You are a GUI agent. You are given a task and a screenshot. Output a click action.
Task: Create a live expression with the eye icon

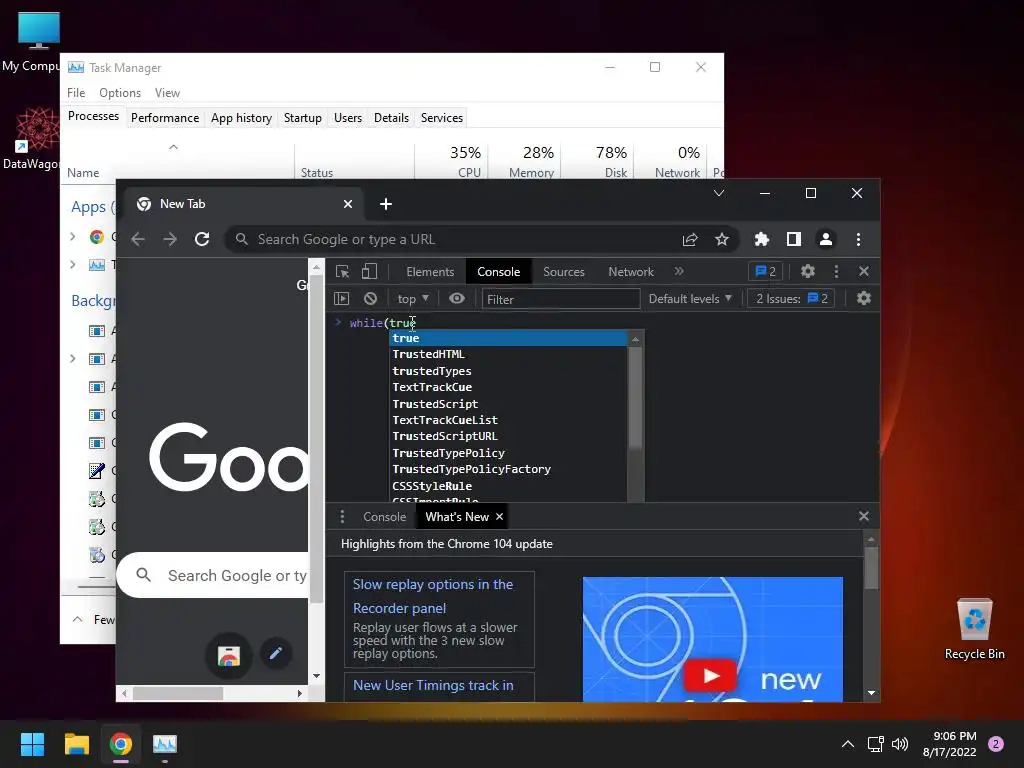pyautogui.click(x=457, y=298)
